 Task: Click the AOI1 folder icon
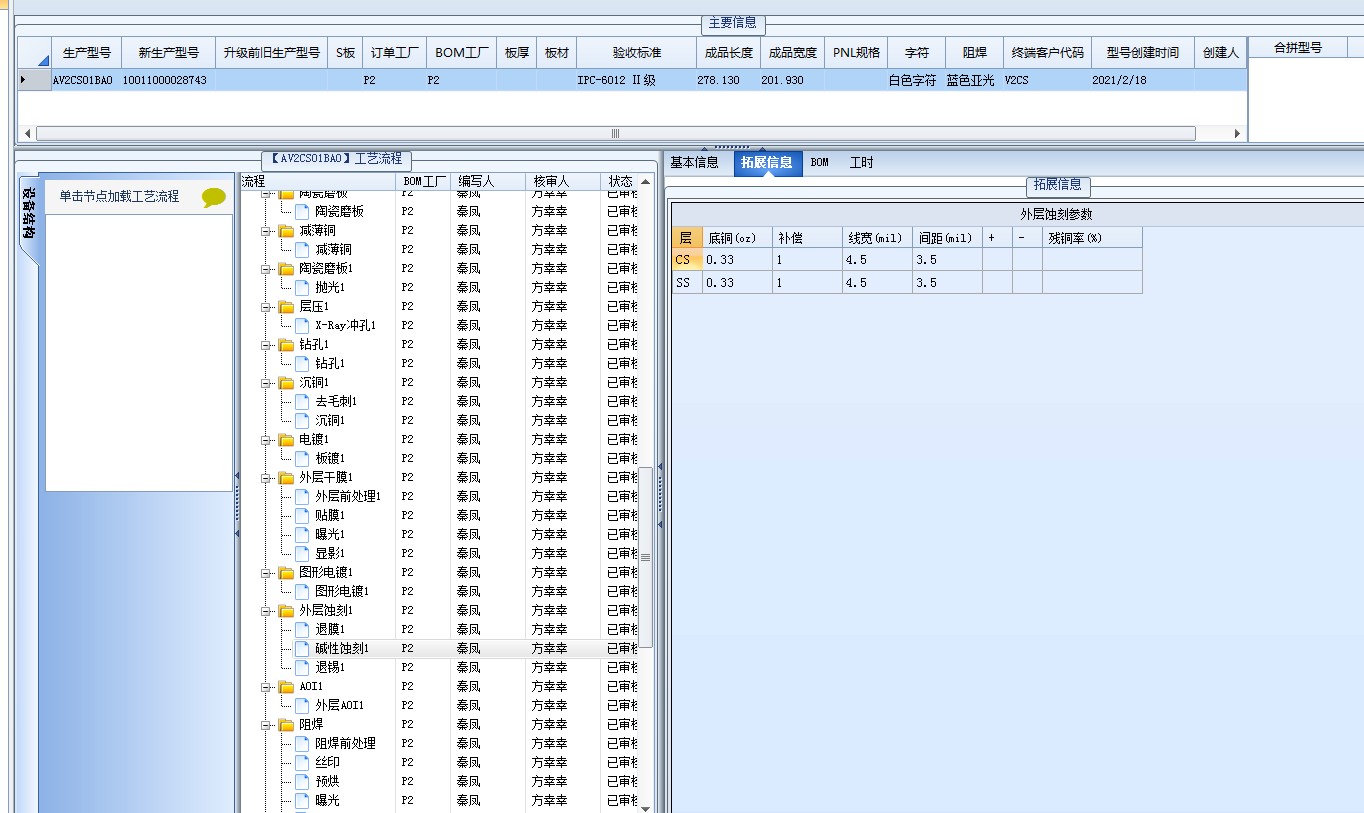click(286, 687)
